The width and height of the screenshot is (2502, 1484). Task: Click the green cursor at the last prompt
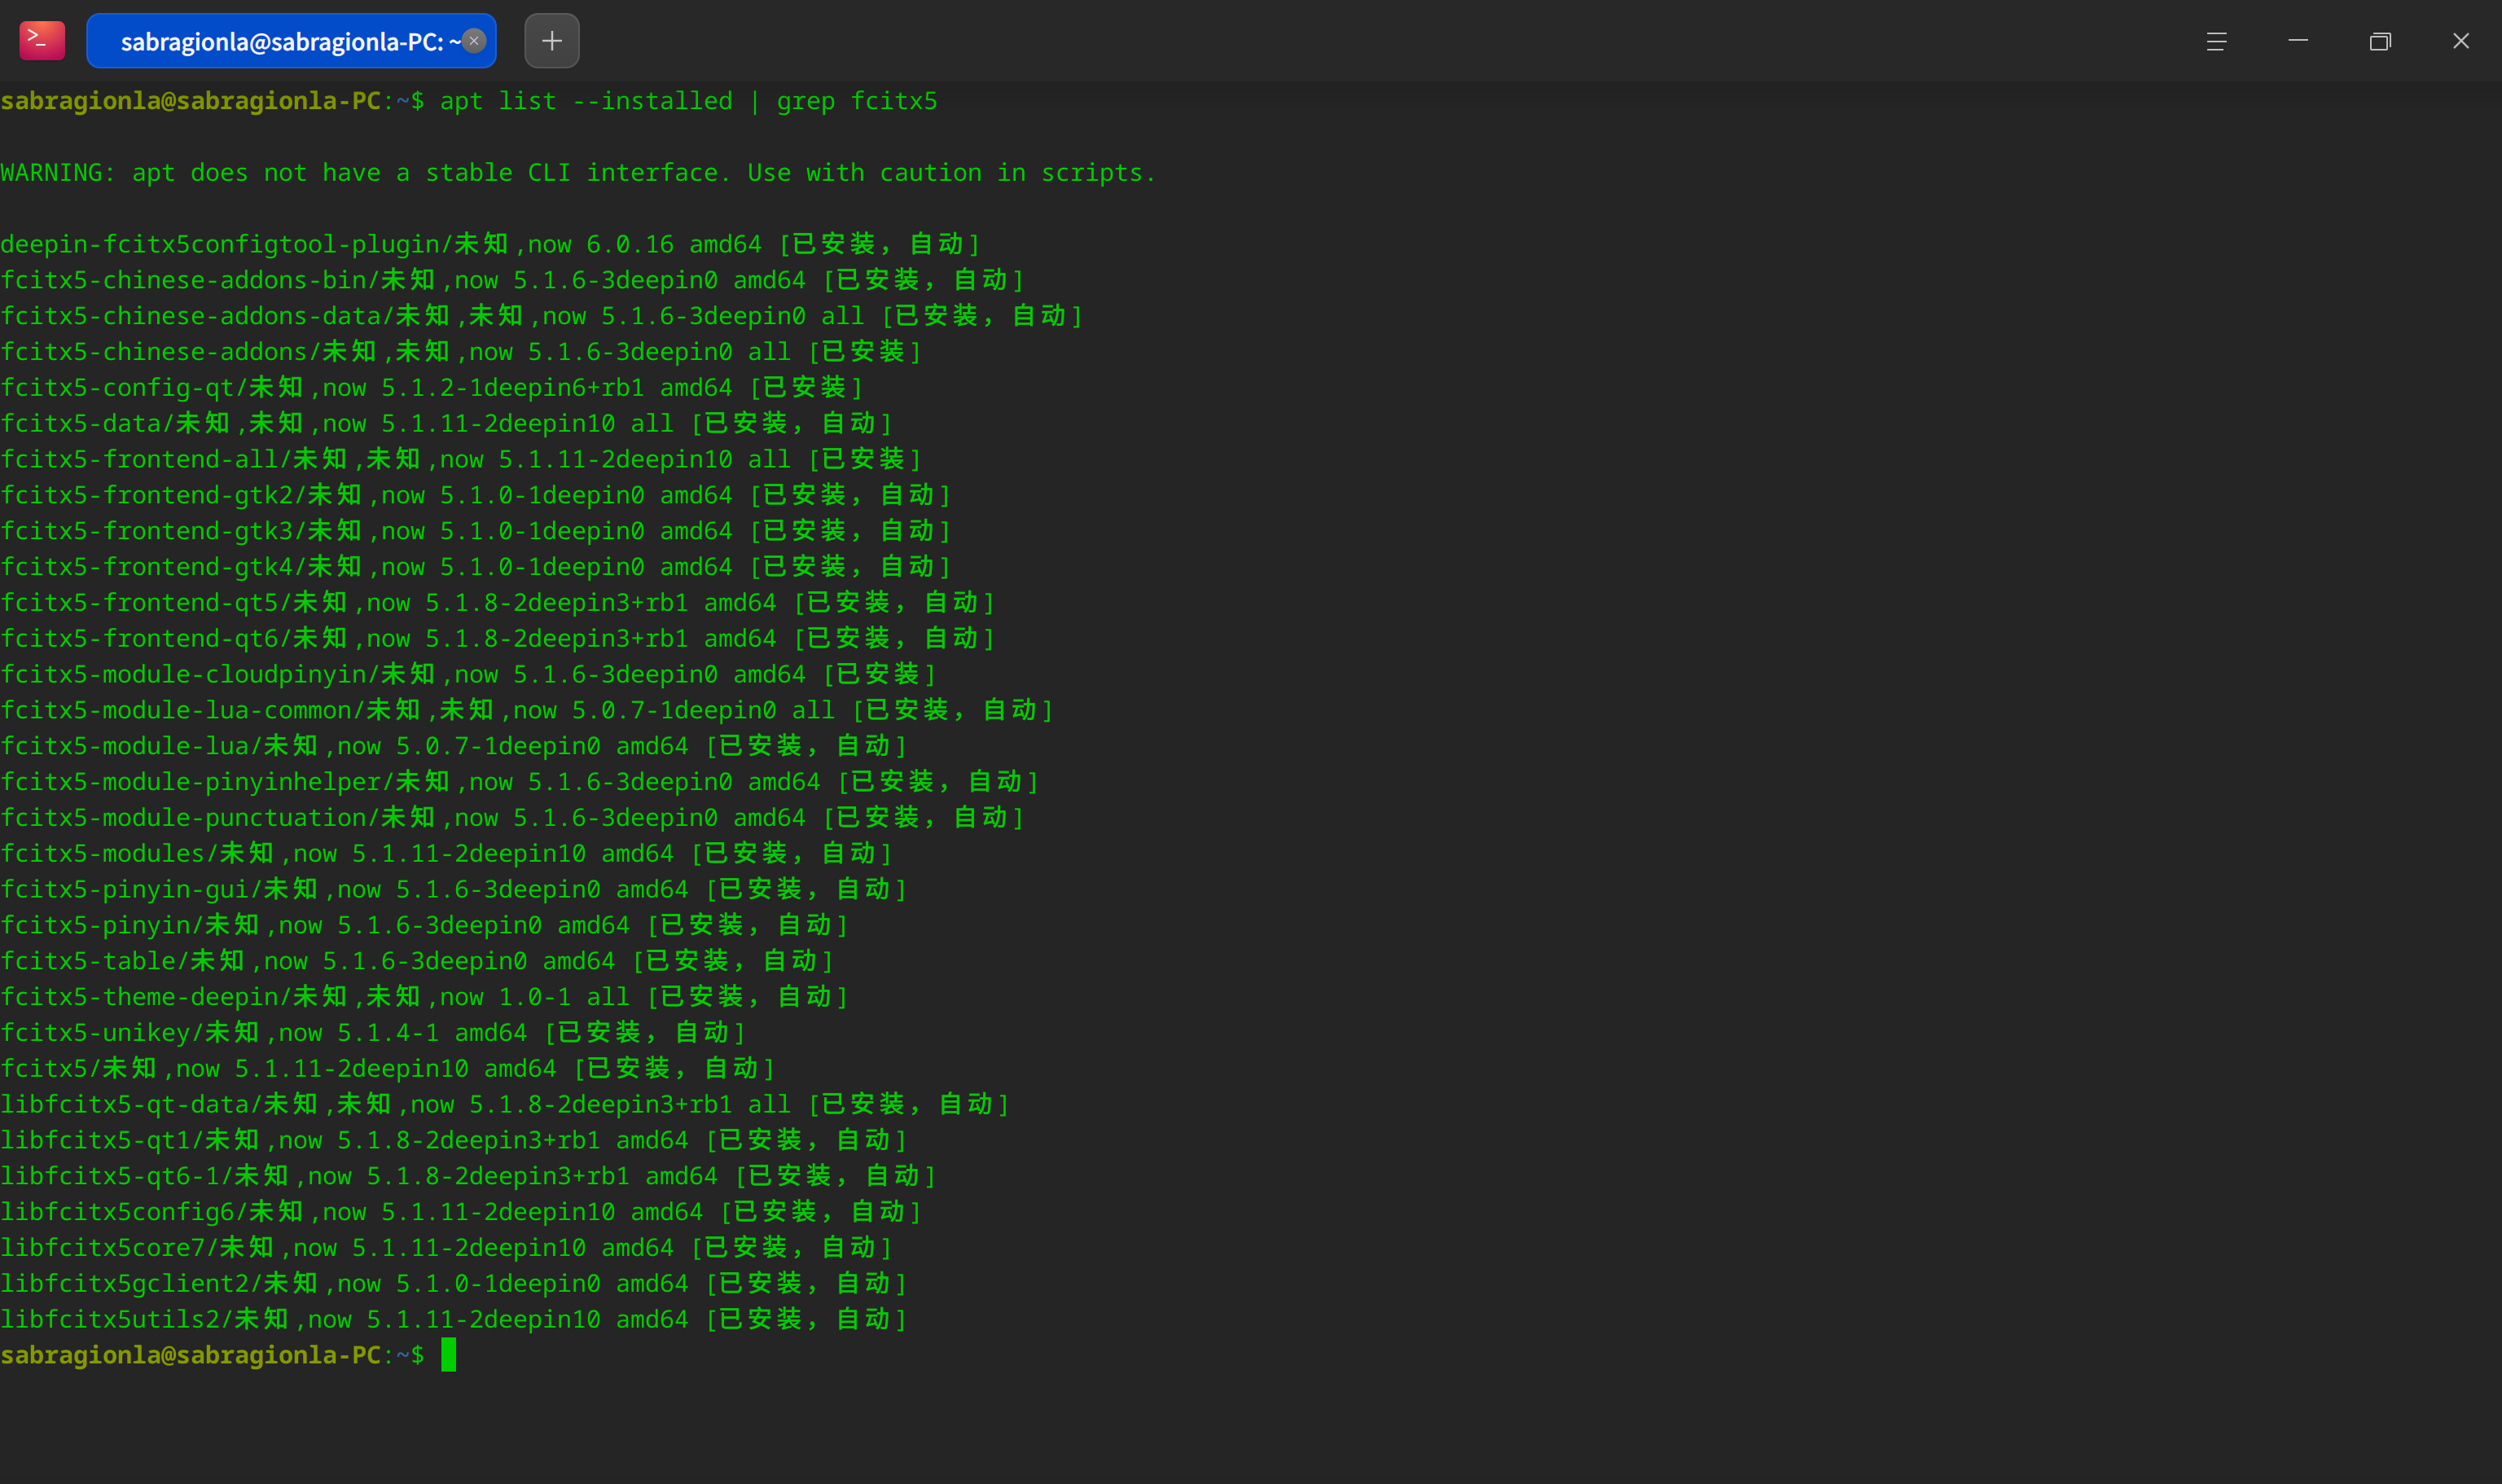click(x=449, y=1355)
